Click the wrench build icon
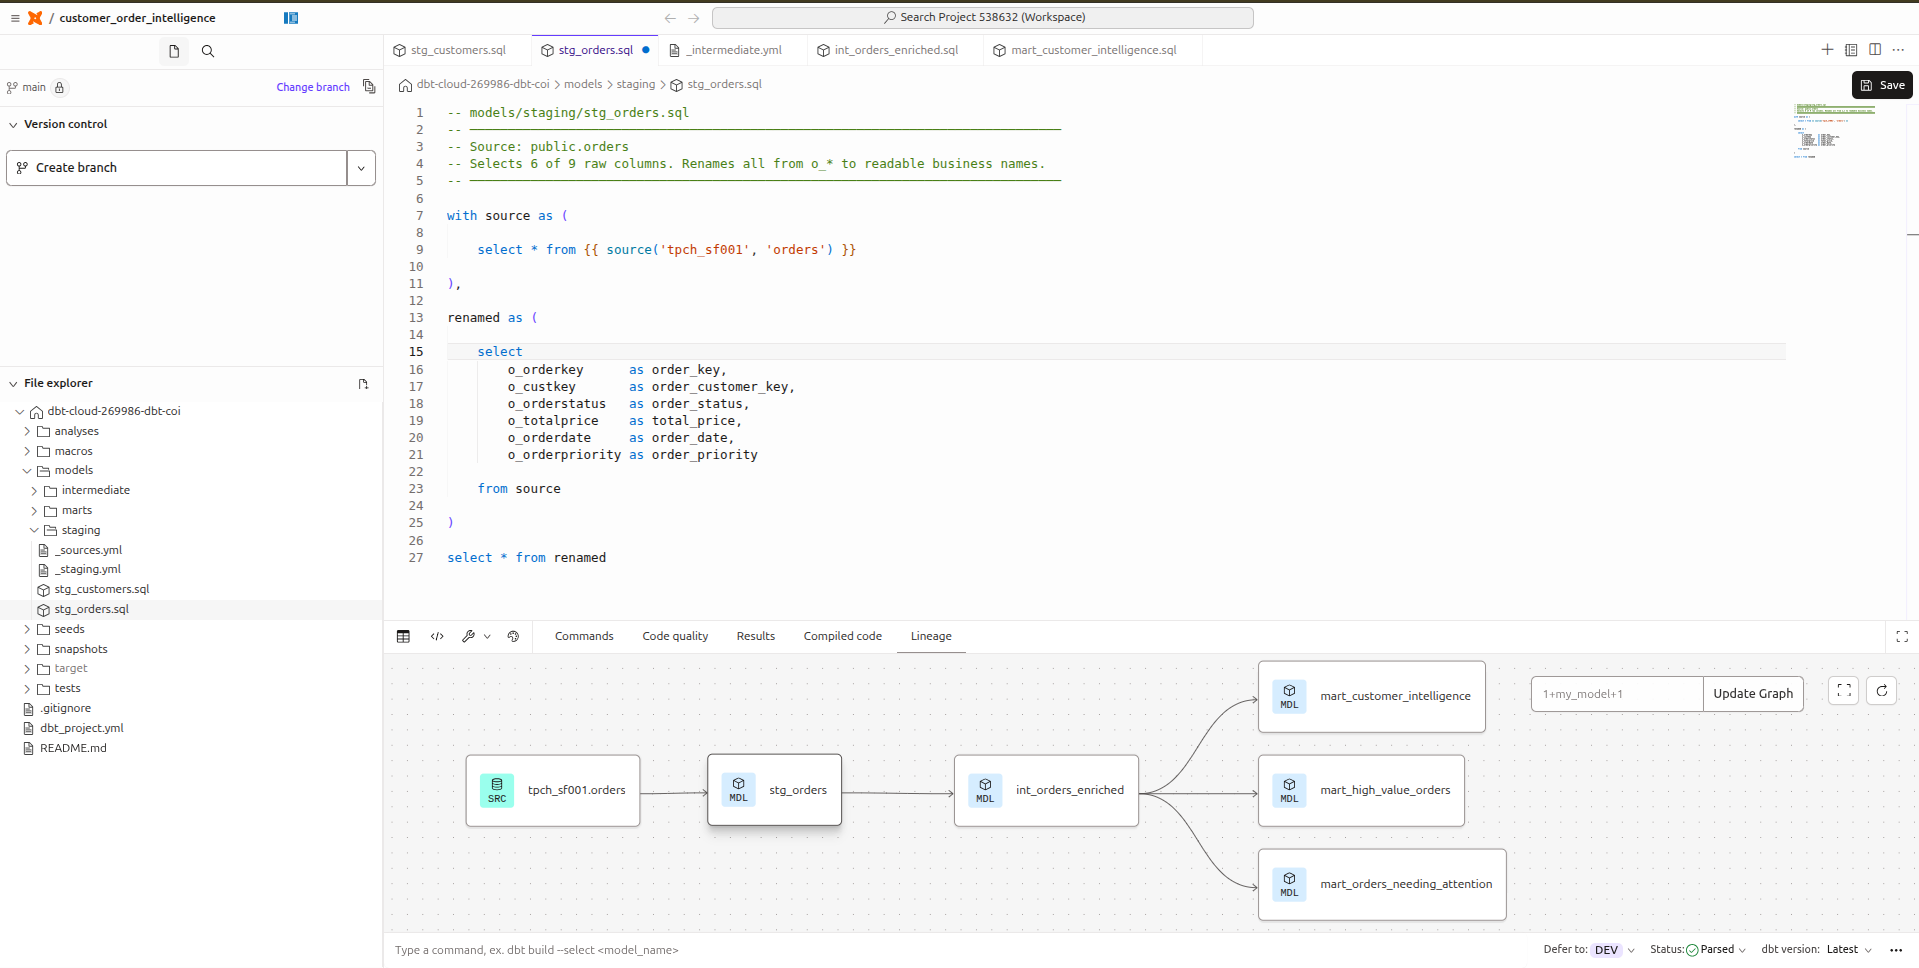Image resolution: width=1919 pixels, height=968 pixels. 468,636
